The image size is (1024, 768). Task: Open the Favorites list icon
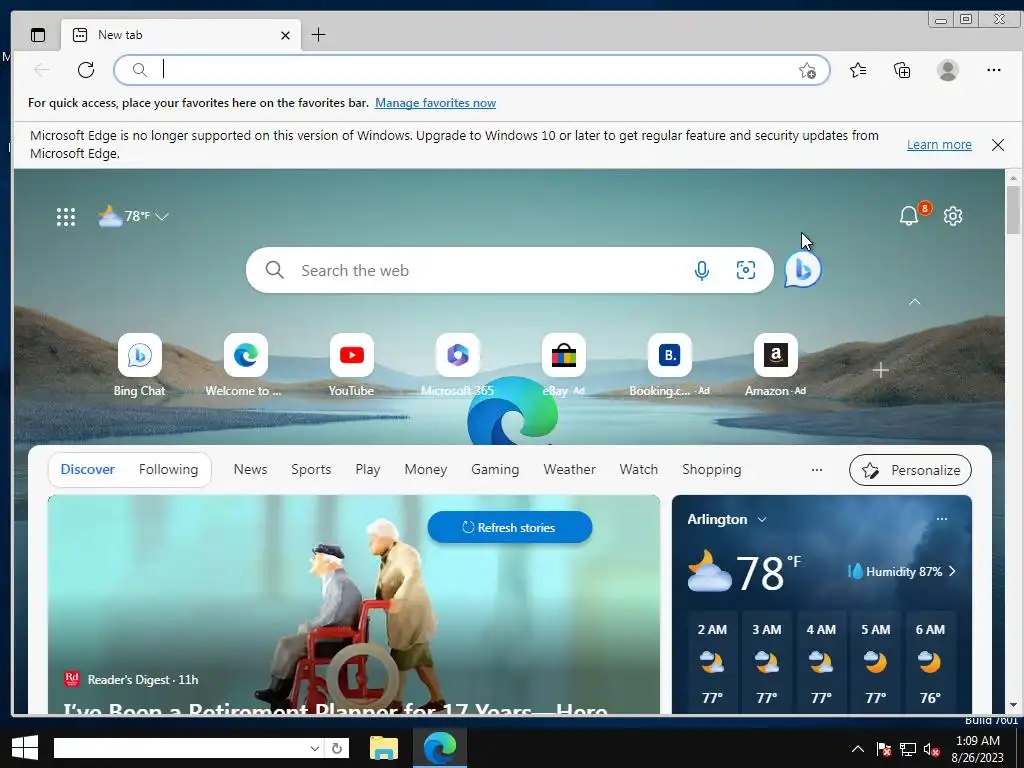click(858, 70)
